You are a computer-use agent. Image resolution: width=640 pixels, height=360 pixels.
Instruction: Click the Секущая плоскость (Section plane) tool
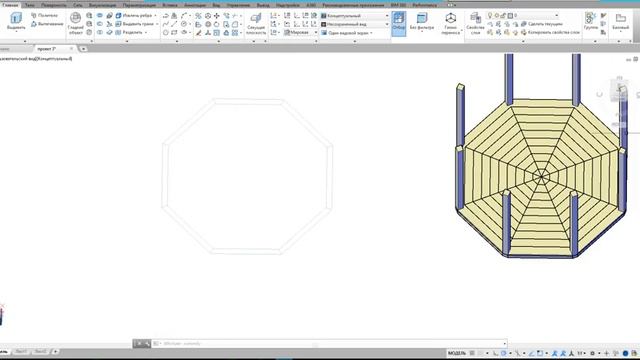(x=256, y=23)
